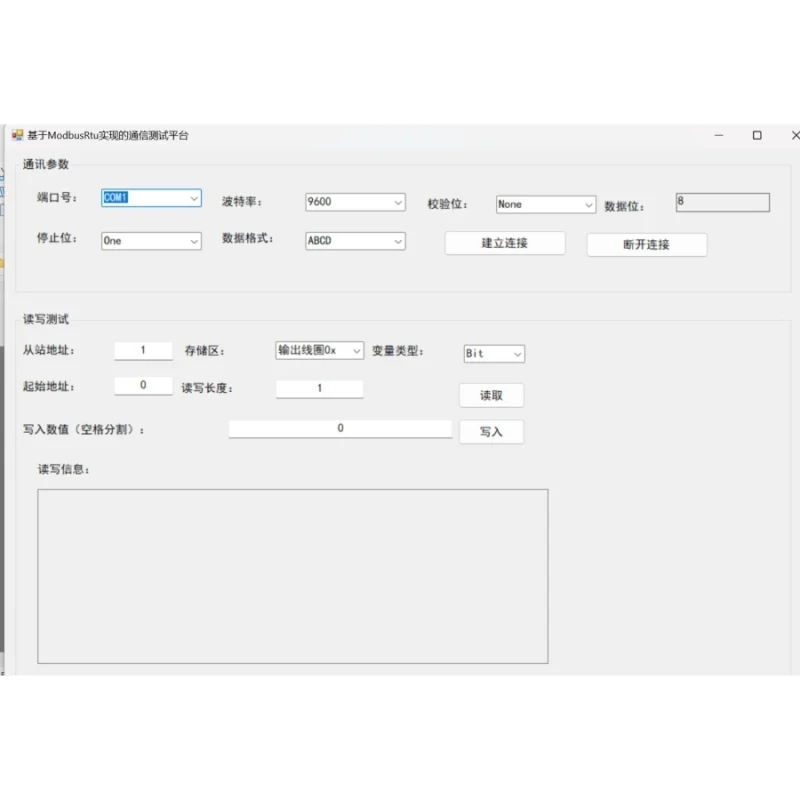Select the 读写长度 length input field
Screen dimensions: 800x800
[x=318, y=388]
